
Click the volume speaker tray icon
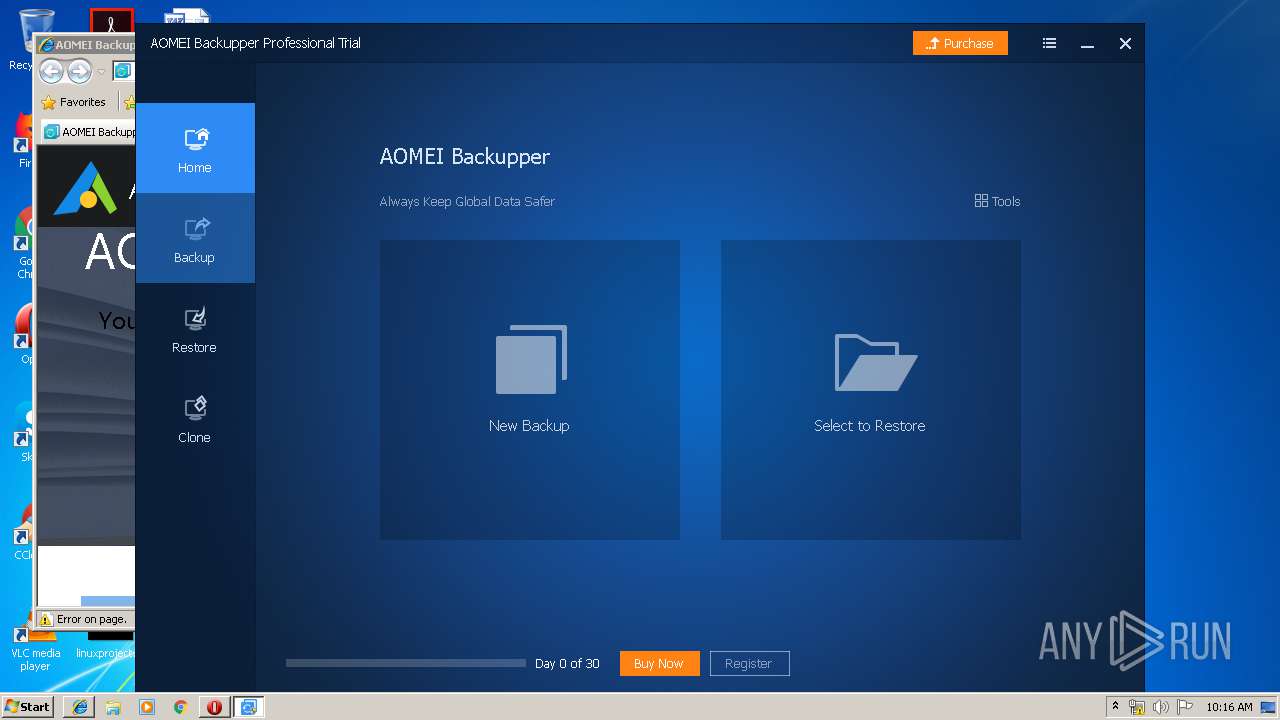[x=1160, y=707]
